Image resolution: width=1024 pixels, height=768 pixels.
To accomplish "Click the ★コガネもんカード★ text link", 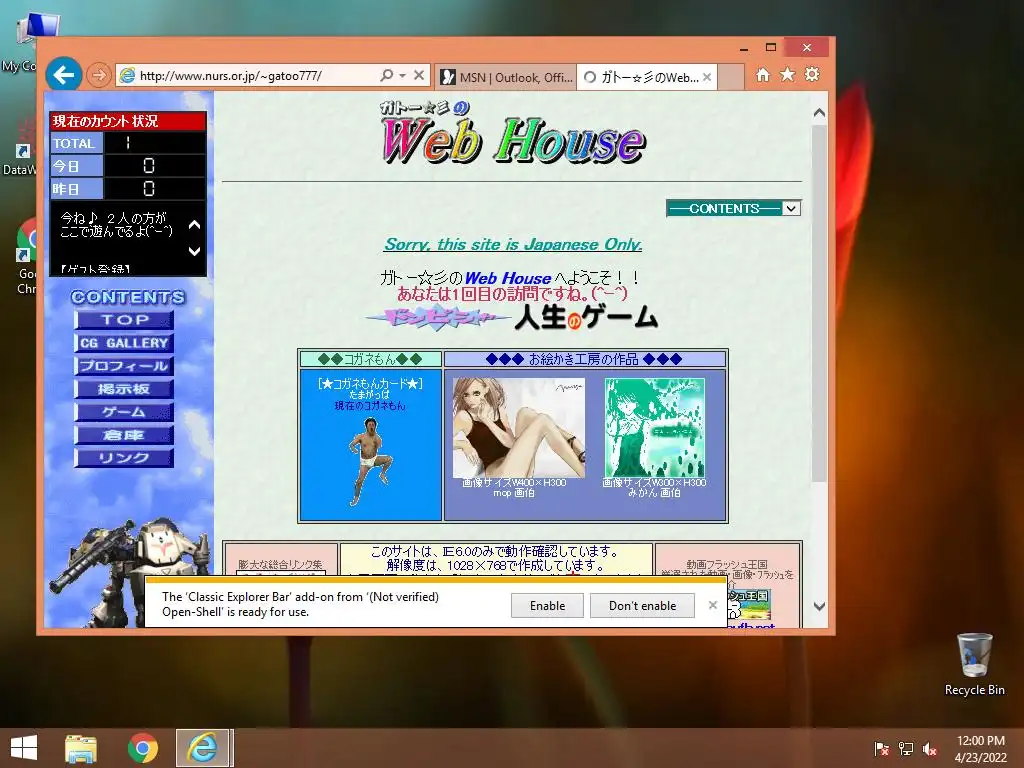I will (370, 384).
